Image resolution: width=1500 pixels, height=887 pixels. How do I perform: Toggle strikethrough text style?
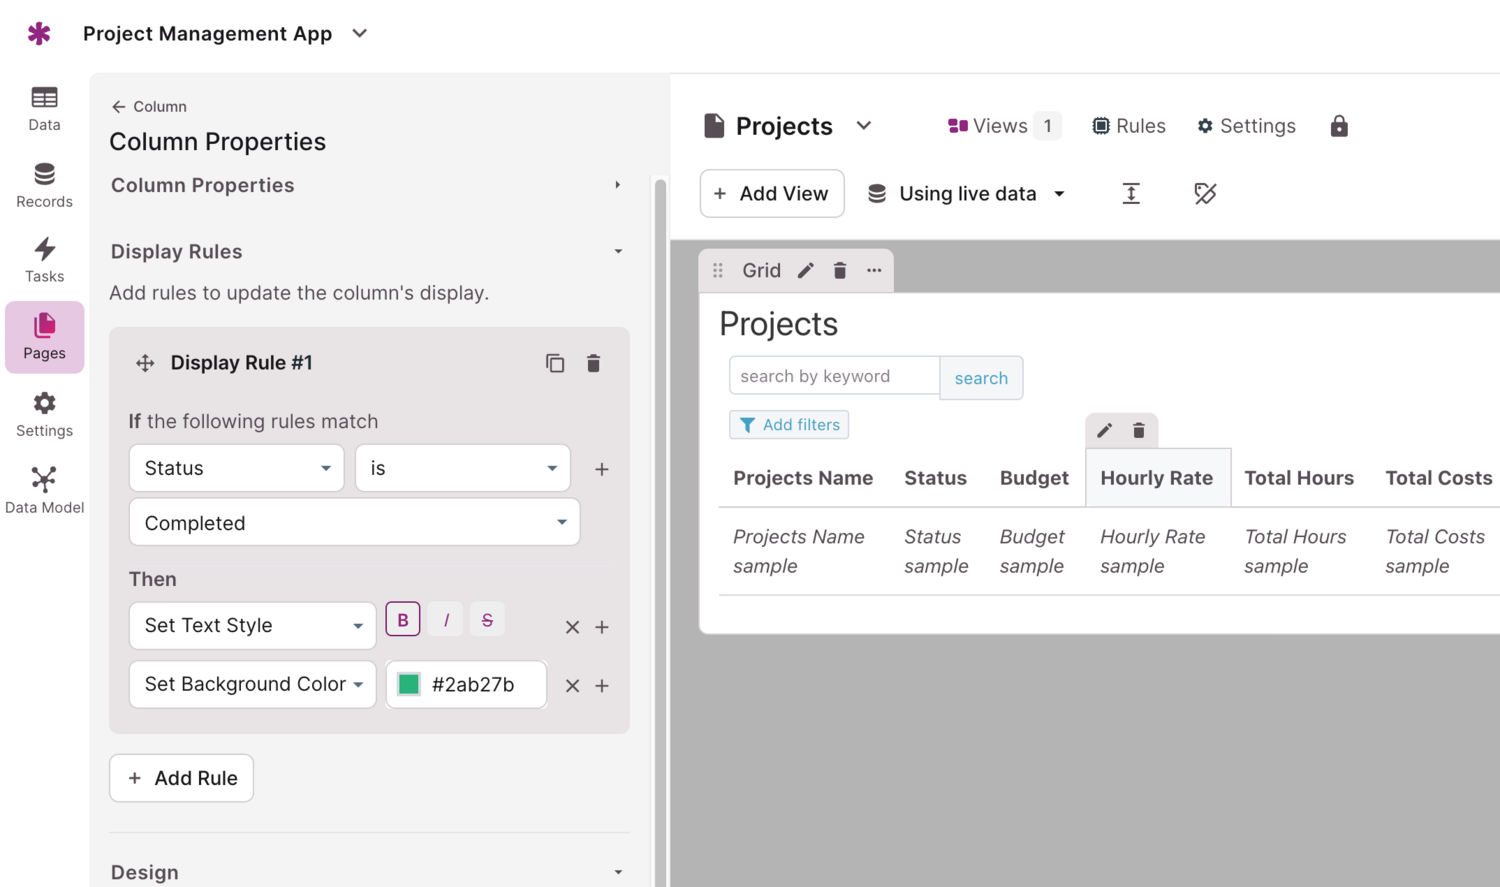tap(487, 620)
